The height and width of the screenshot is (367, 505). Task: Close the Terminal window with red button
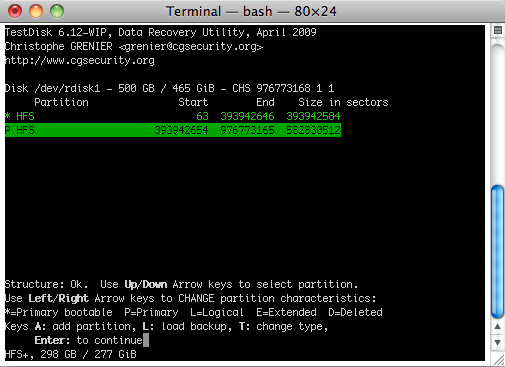pos(15,11)
